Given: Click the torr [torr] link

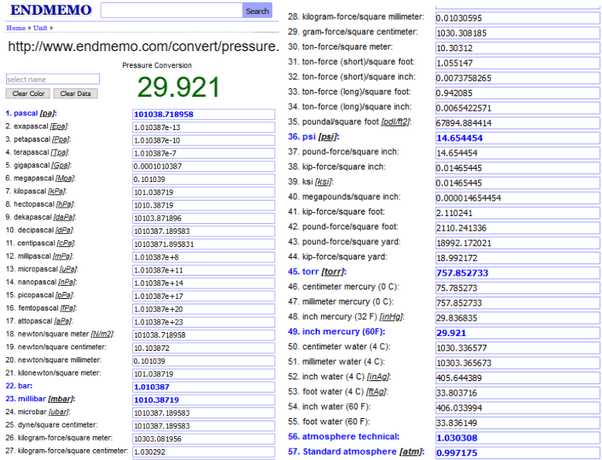Looking at the screenshot, I should coord(317,271).
